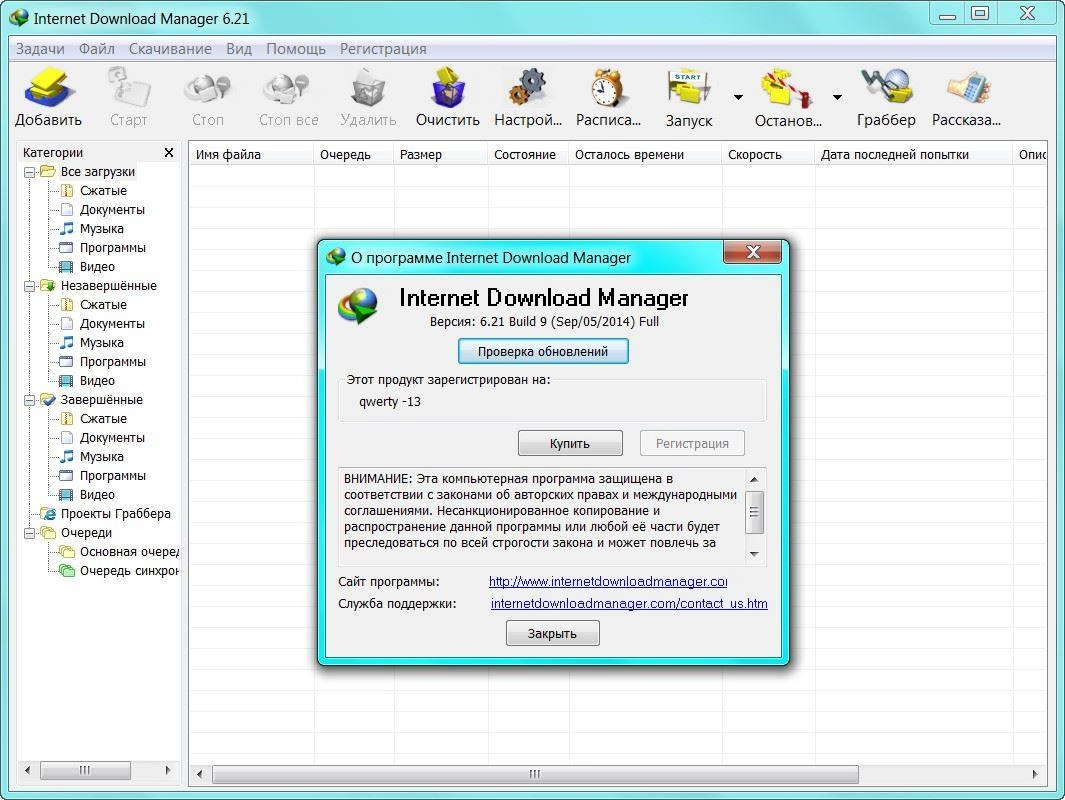Click the legal notice scroll up arrow

coord(754,479)
